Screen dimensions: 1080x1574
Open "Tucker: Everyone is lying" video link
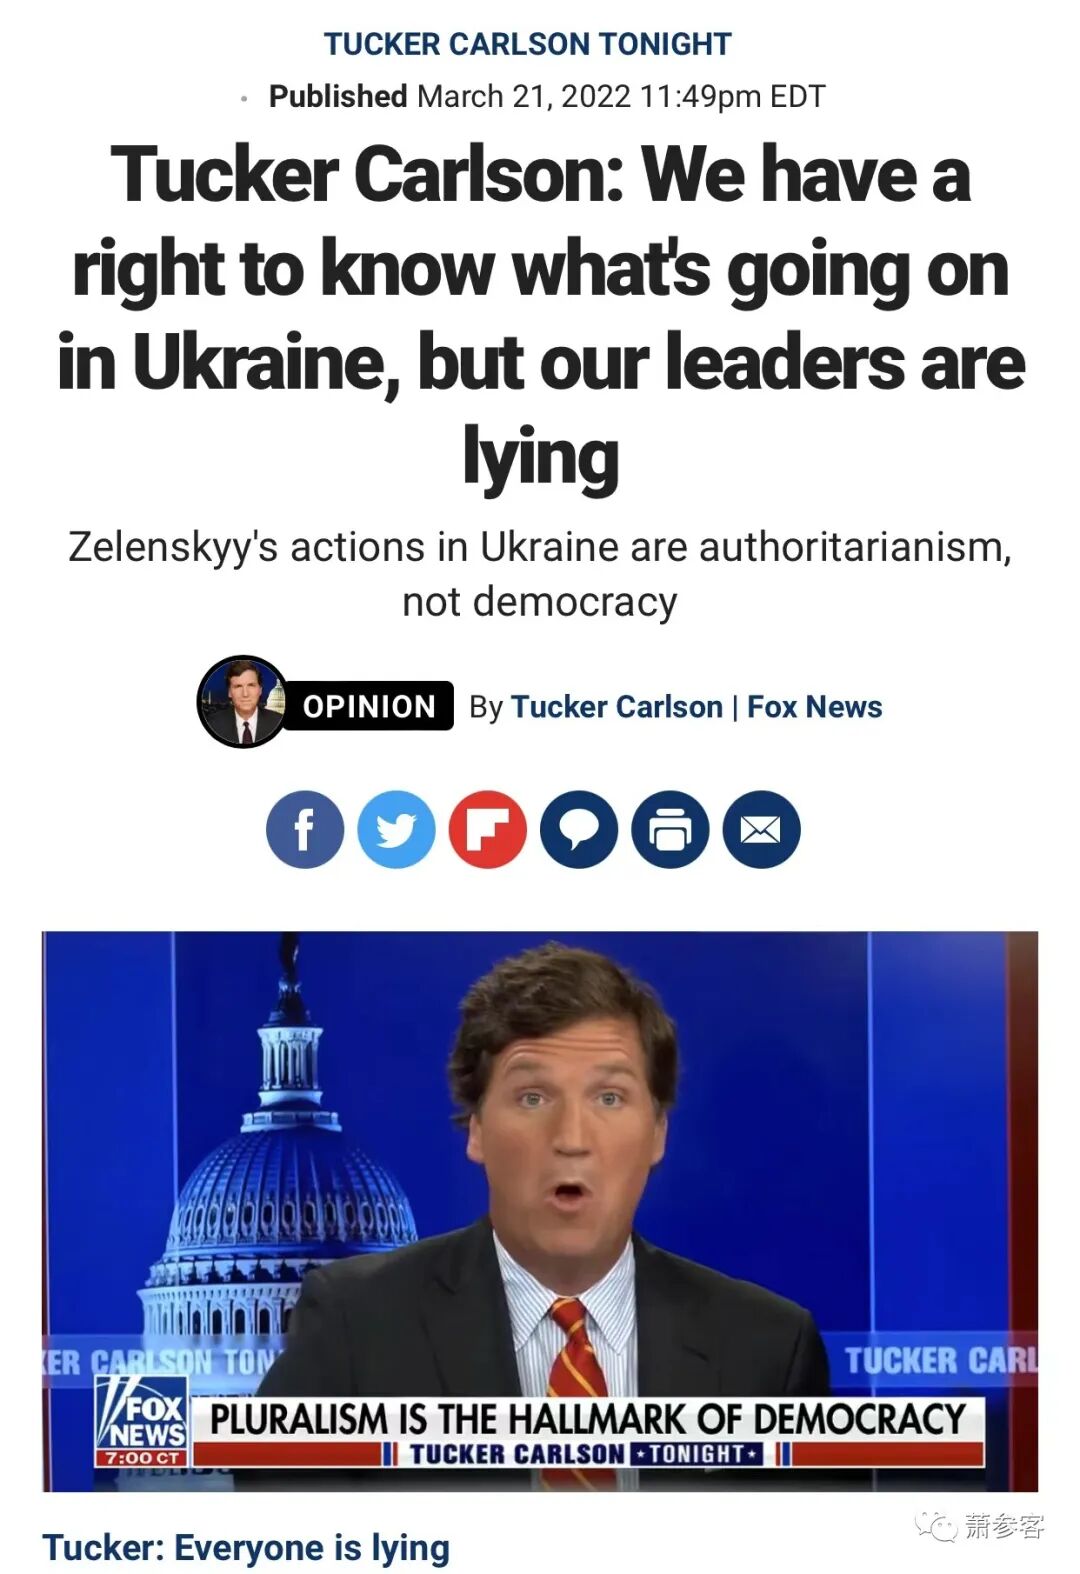[x=246, y=1547]
